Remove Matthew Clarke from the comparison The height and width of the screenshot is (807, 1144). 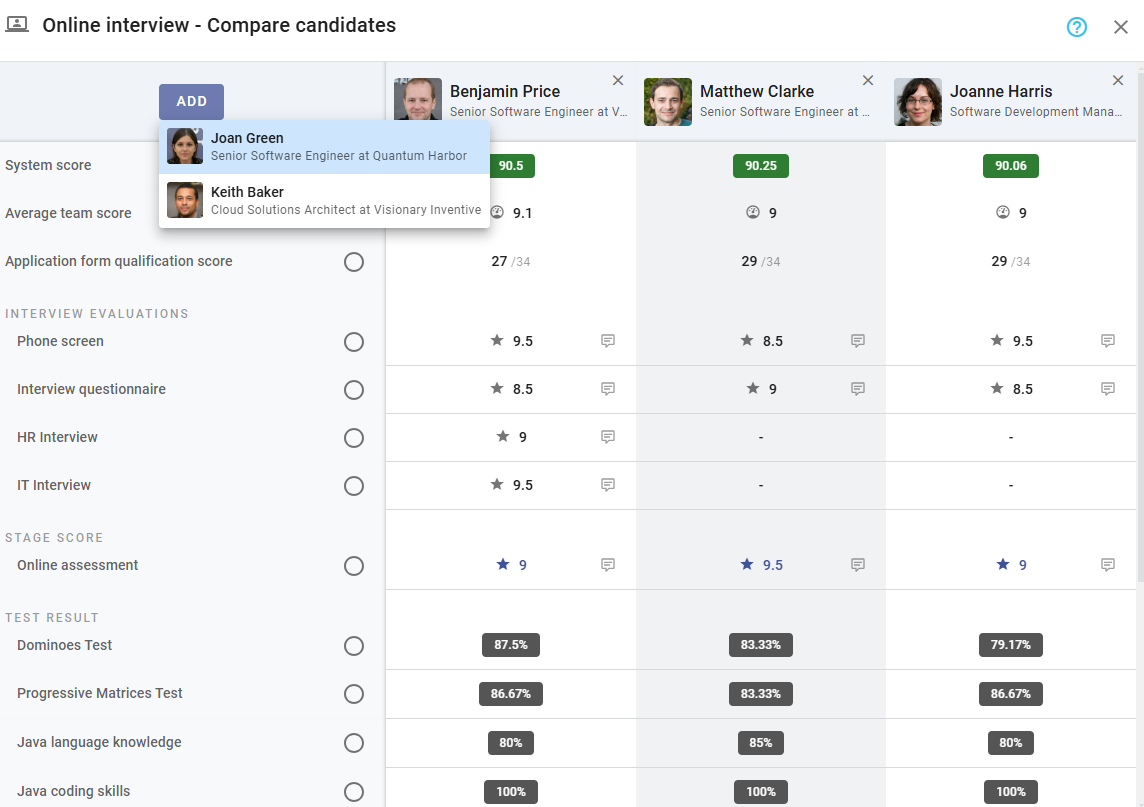click(x=867, y=80)
